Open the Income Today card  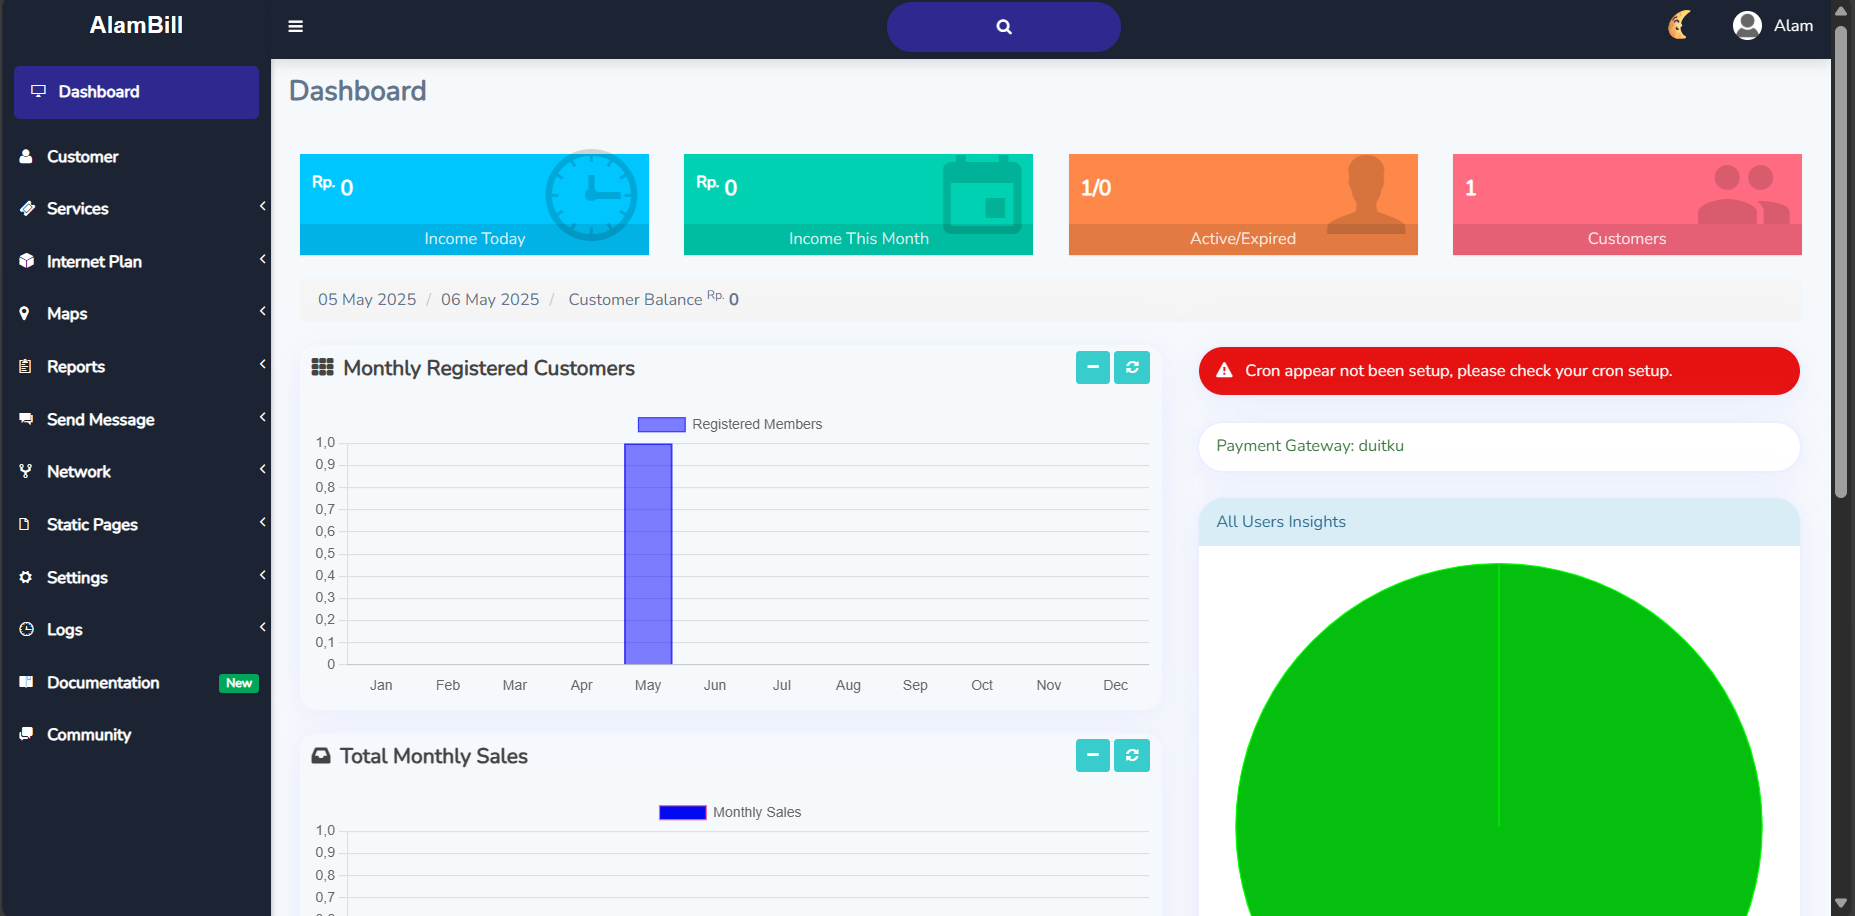click(x=474, y=204)
